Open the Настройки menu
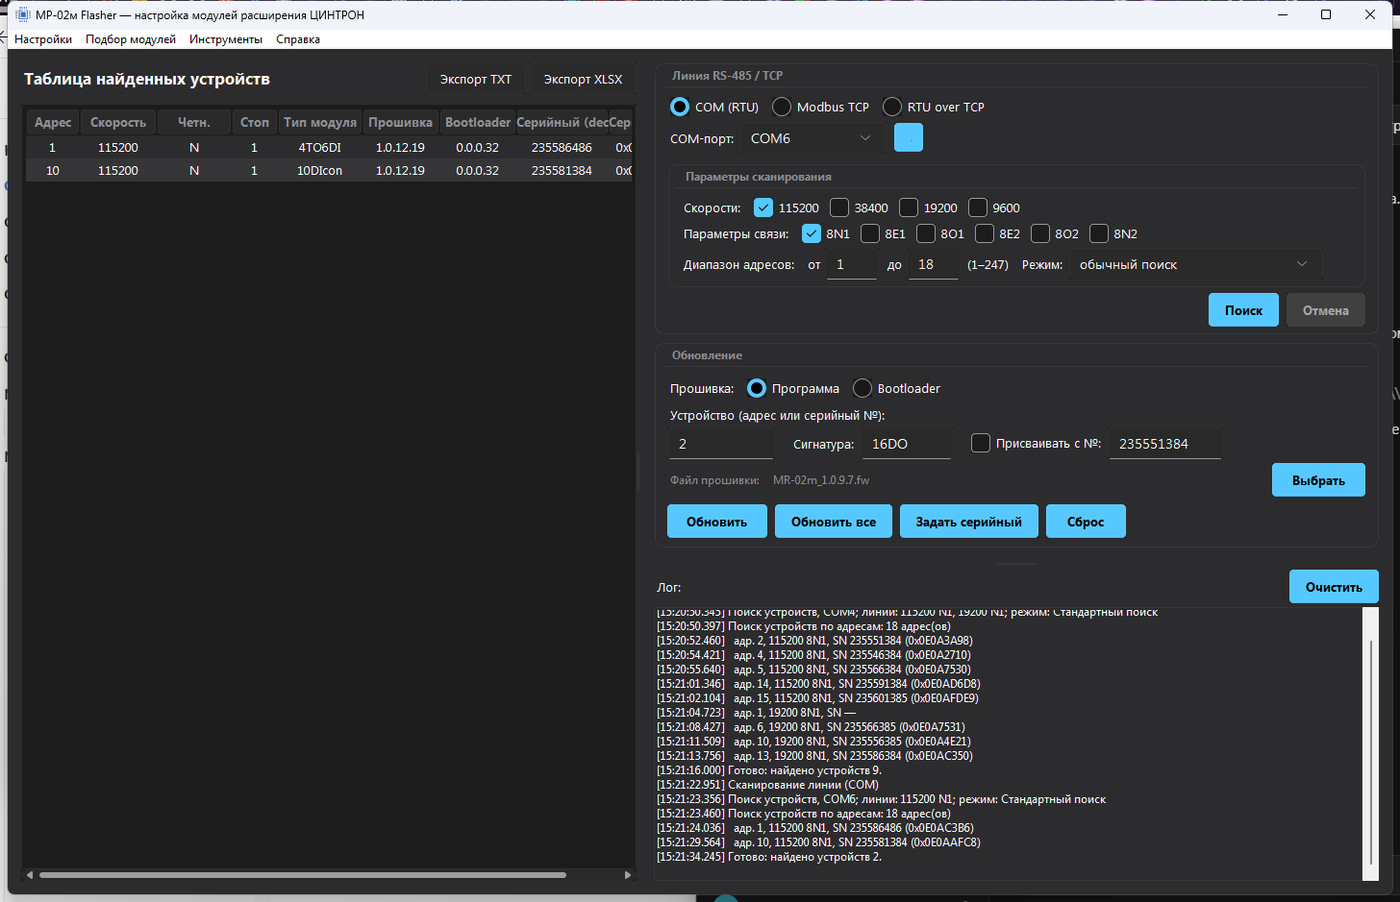 [43, 40]
